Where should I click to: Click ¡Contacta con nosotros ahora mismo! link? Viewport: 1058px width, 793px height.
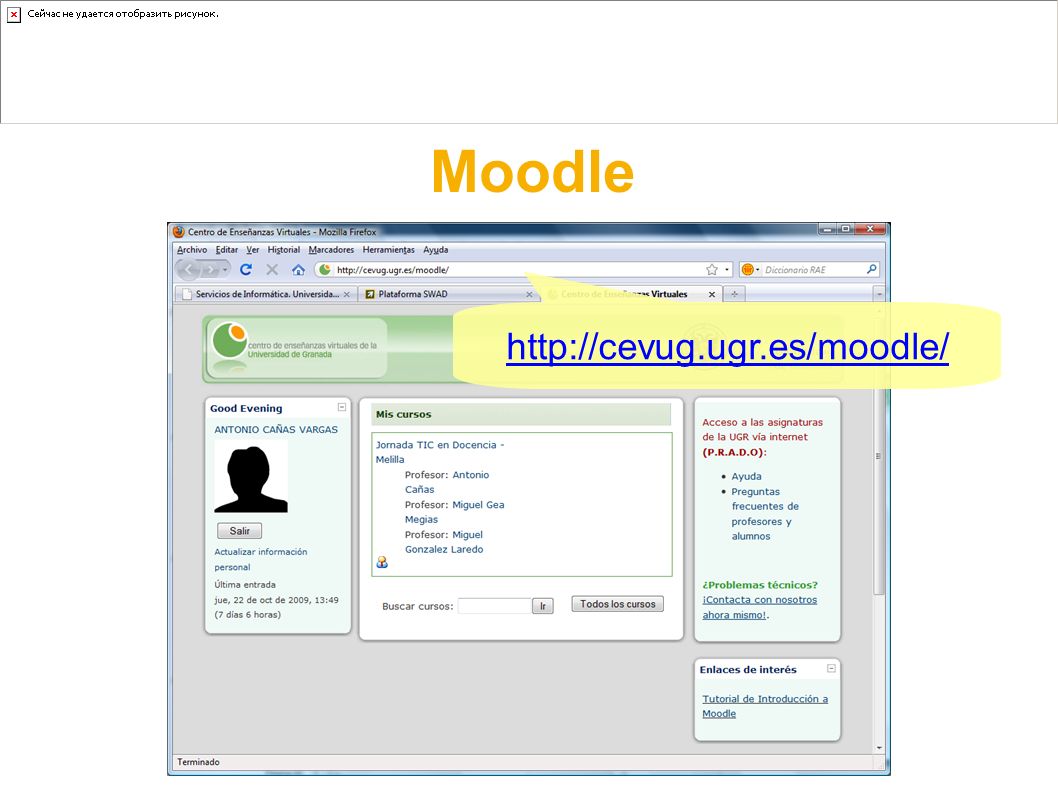(x=760, y=607)
